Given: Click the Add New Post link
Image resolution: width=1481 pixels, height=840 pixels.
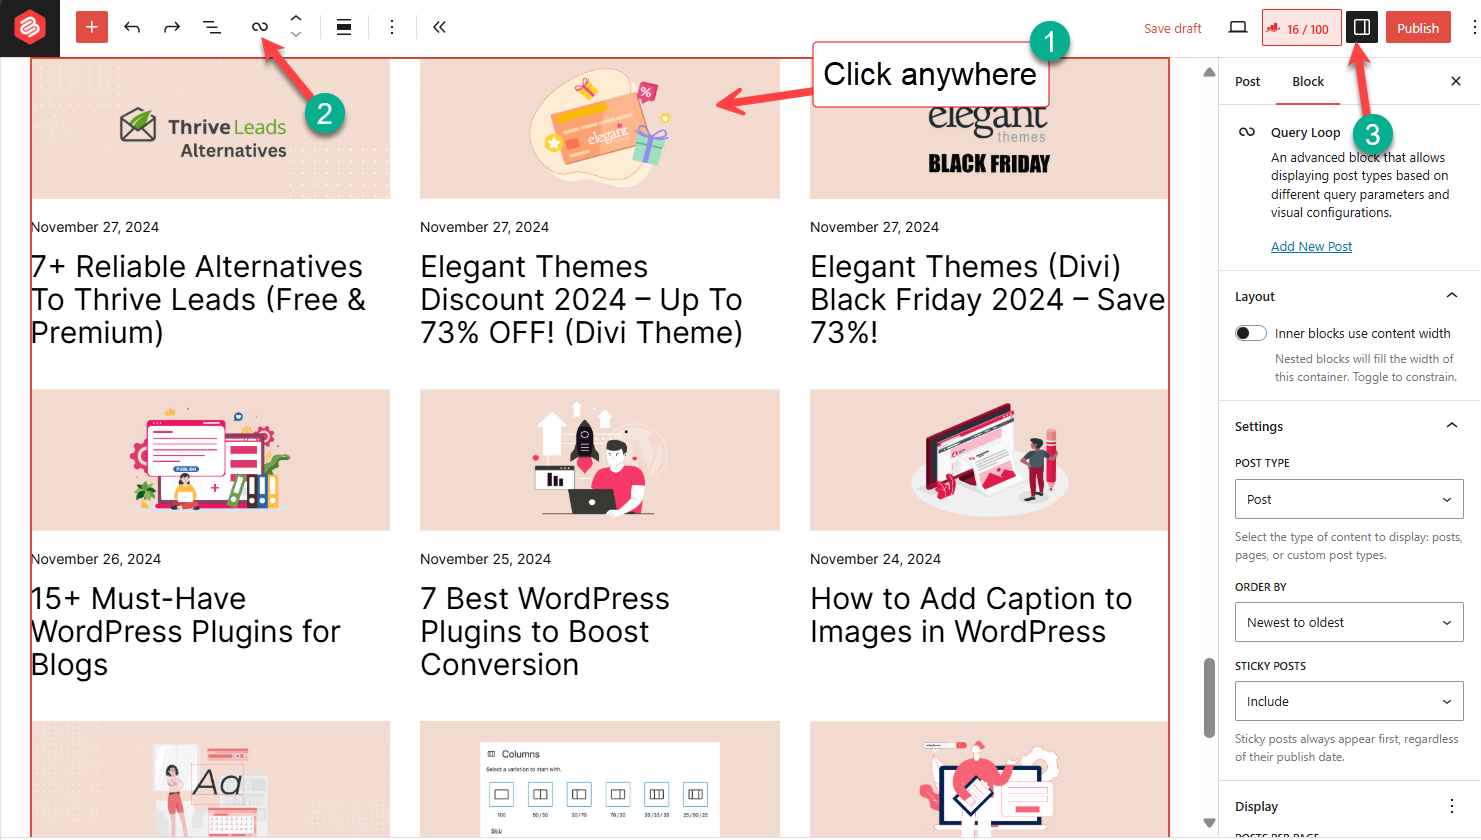Looking at the screenshot, I should point(1311,246).
